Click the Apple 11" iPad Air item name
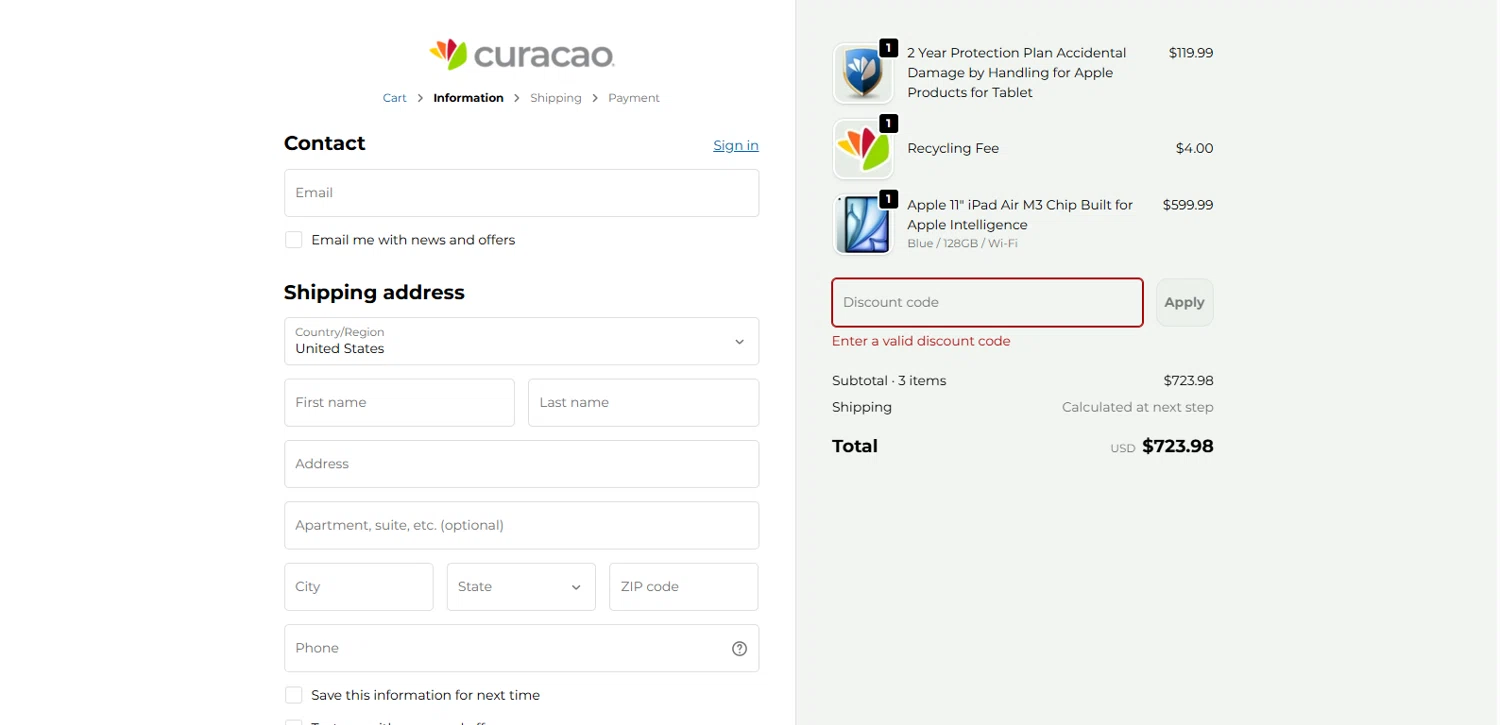Viewport: 1500px width, 725px height. click(x=1020, y=215)
